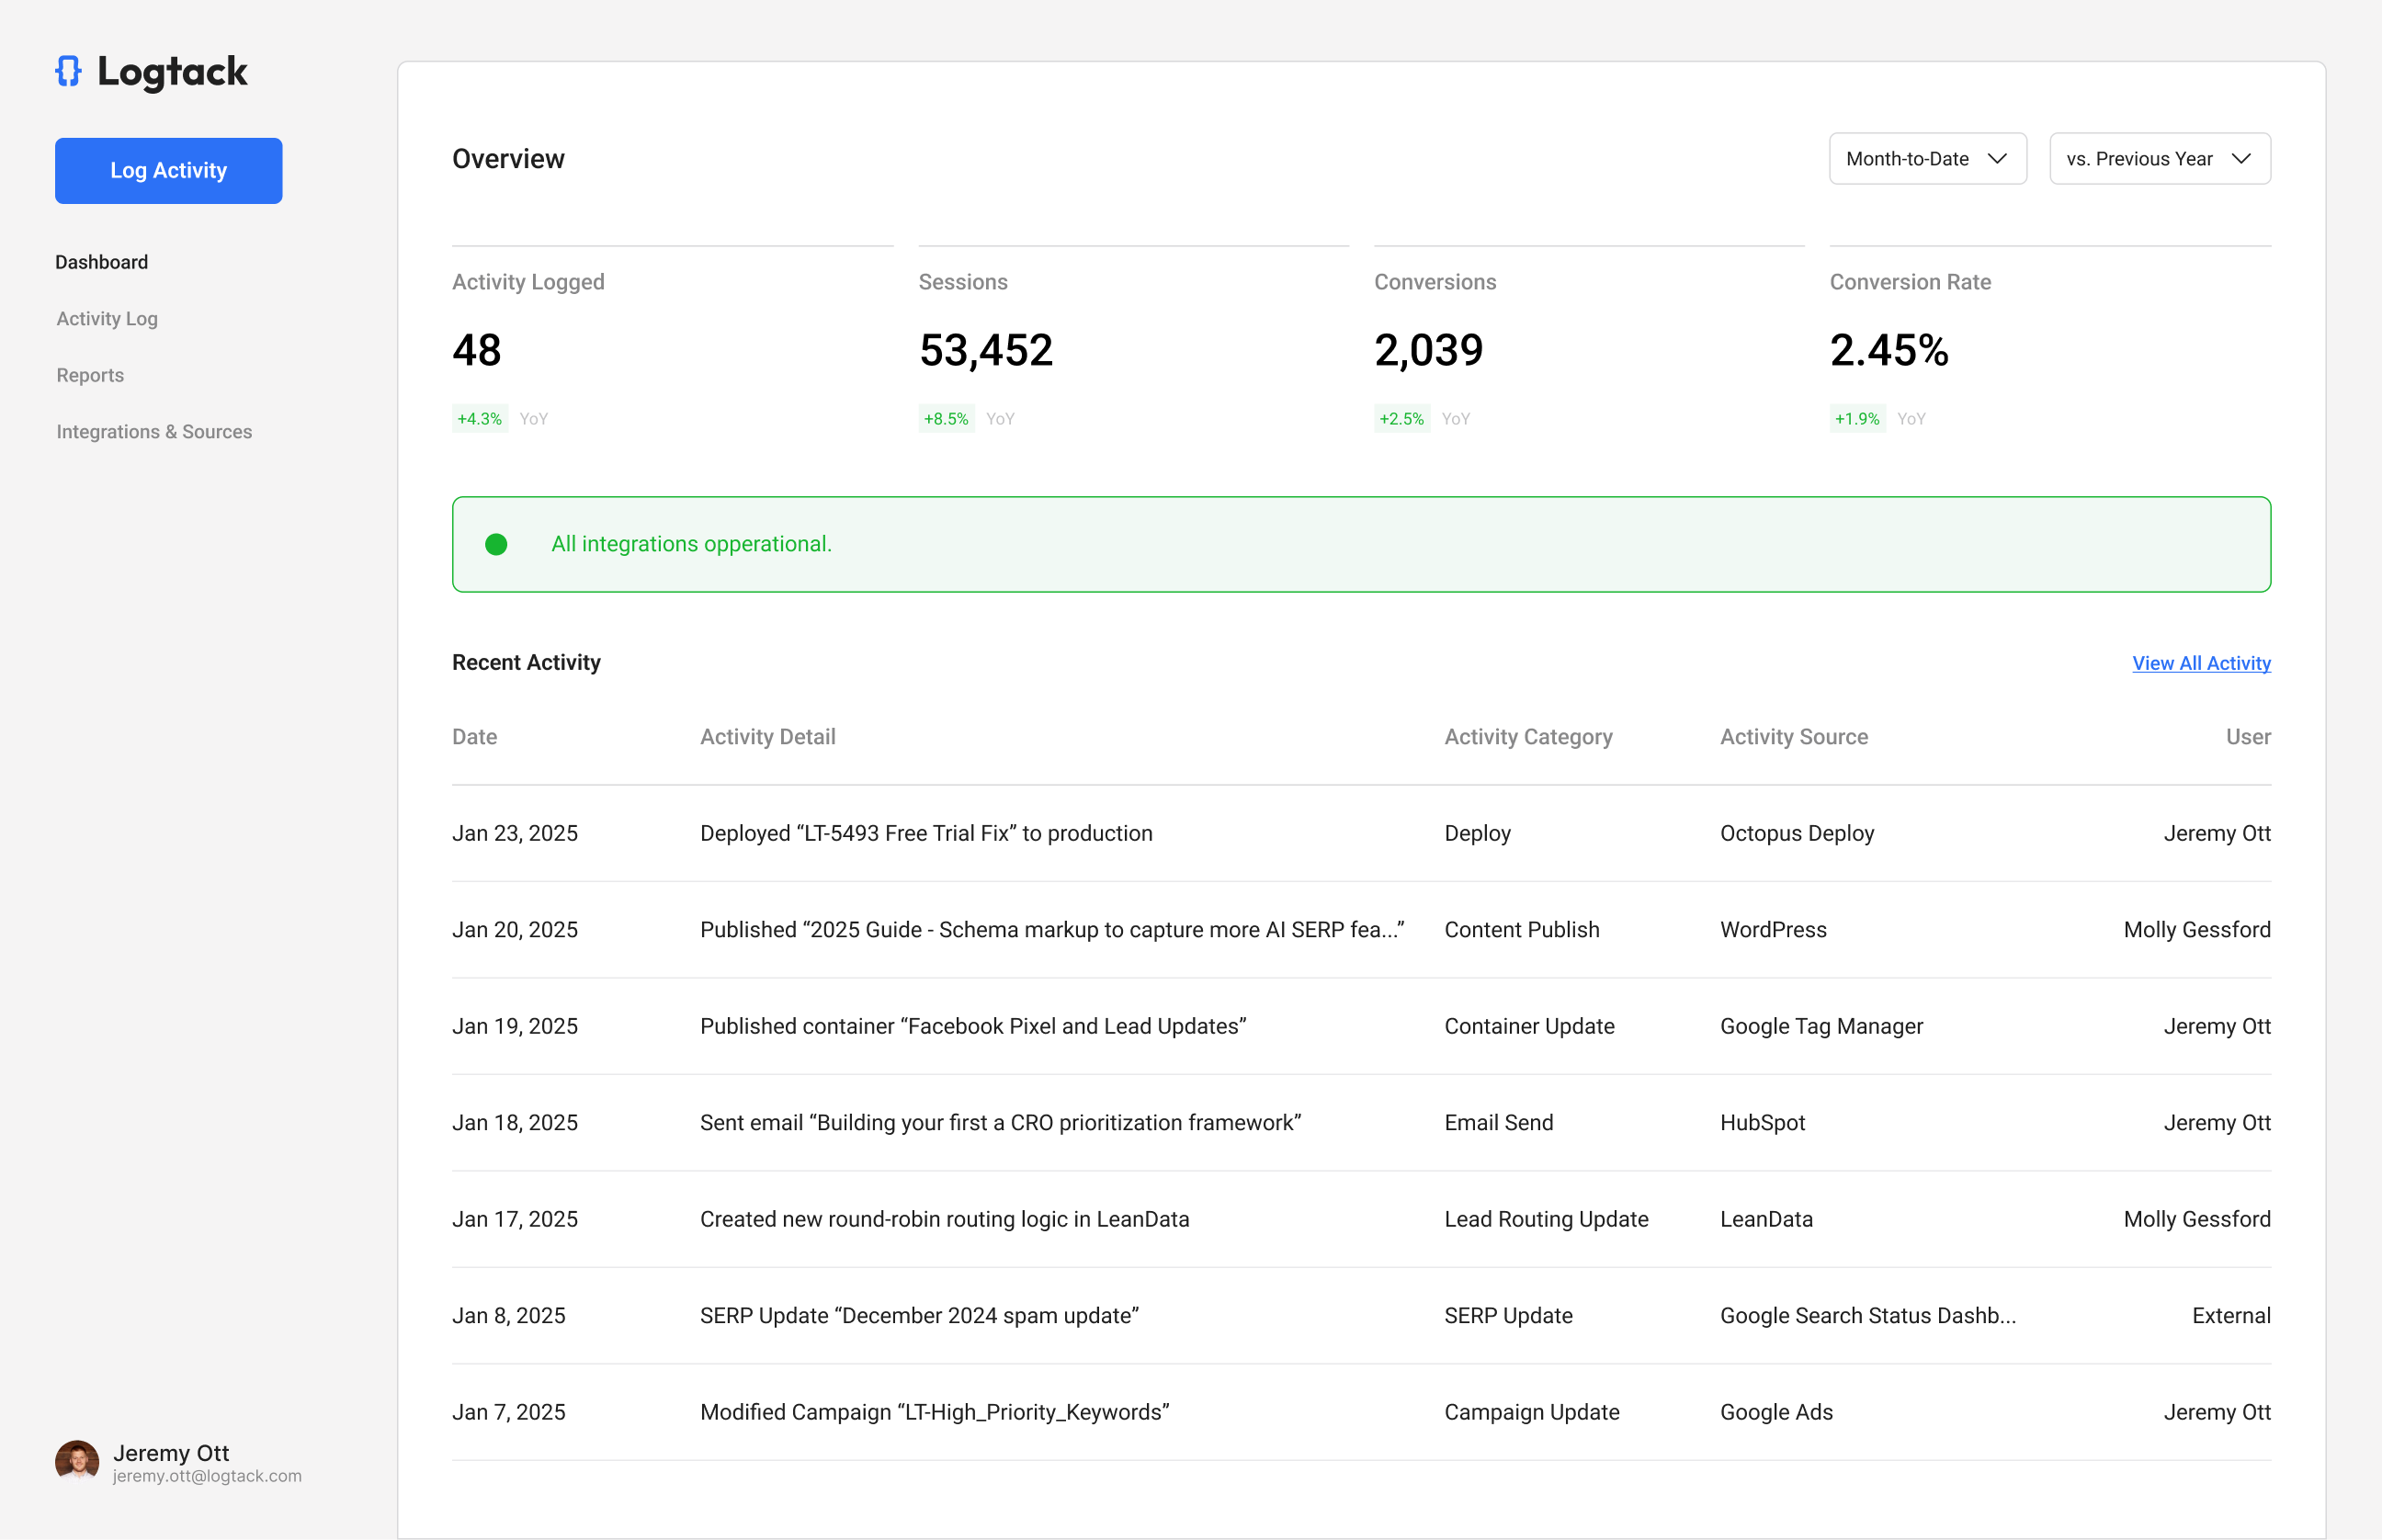Click the green integrations status dot
The height and width of the screenshot is (1540, 2382).
496,544
